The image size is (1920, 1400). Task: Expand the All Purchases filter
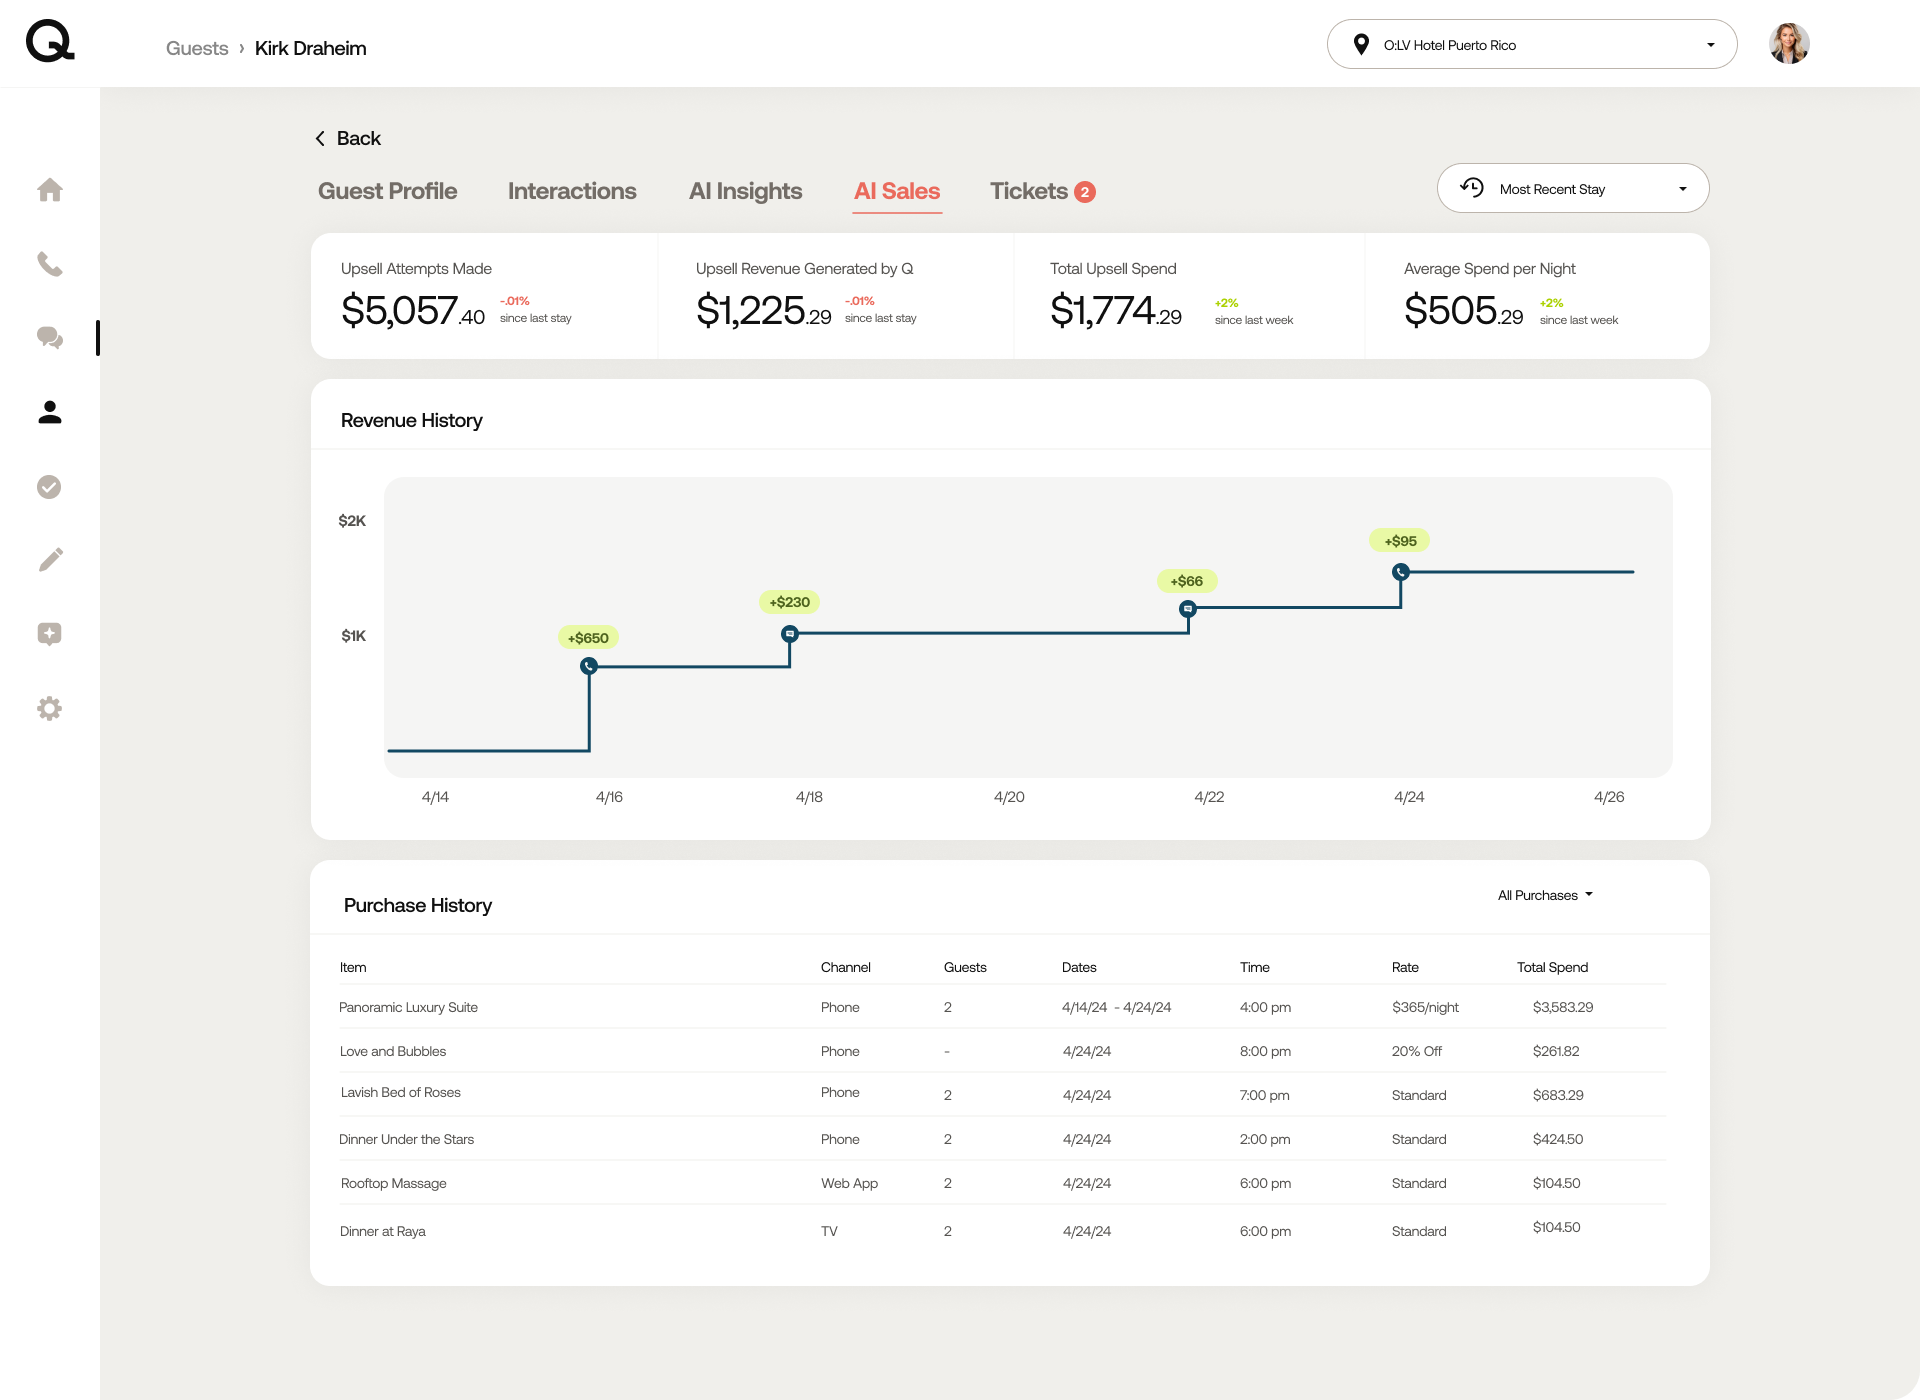1545,895
